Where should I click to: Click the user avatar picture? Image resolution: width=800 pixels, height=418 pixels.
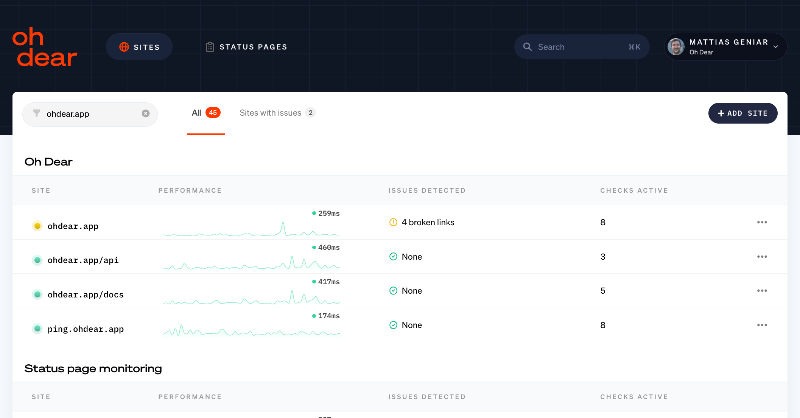tap(676, 46)
